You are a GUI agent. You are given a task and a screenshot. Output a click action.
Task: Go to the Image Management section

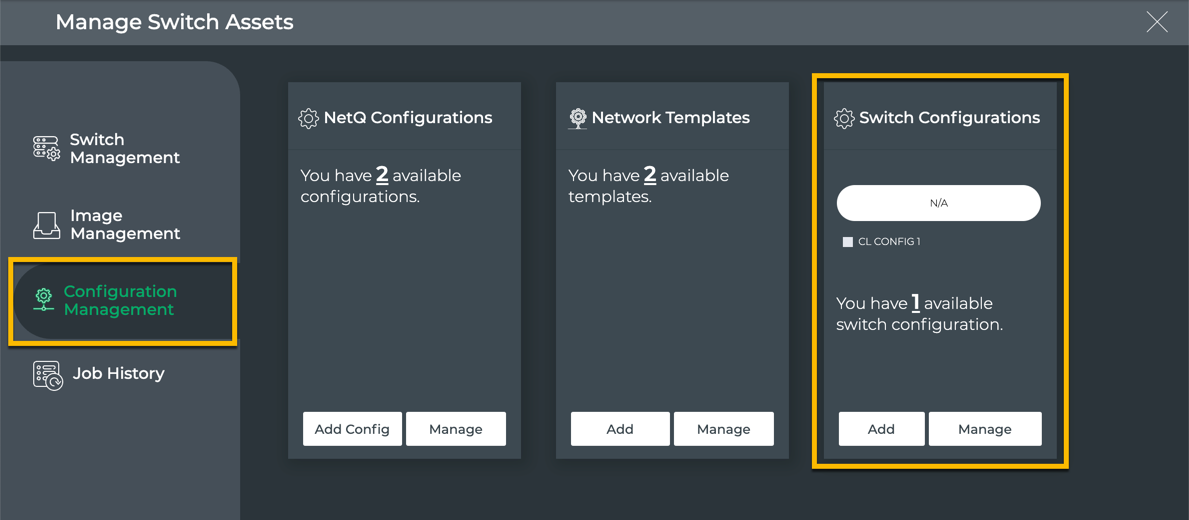[x=124, y=225]
